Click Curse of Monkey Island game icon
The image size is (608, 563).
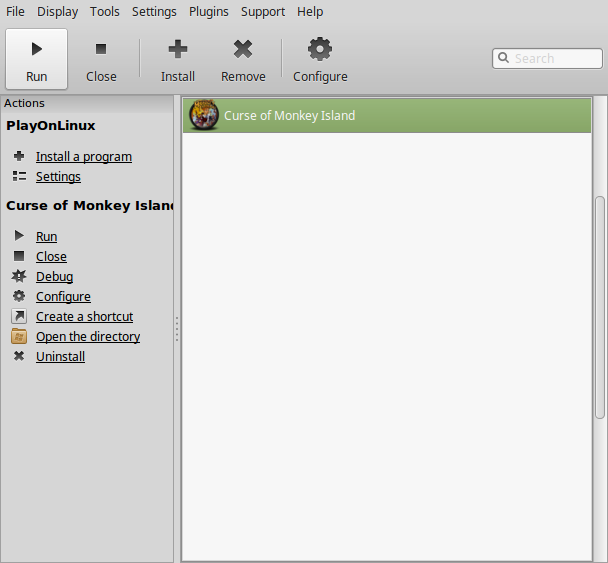pyautogui.click(x=204, y=115)
